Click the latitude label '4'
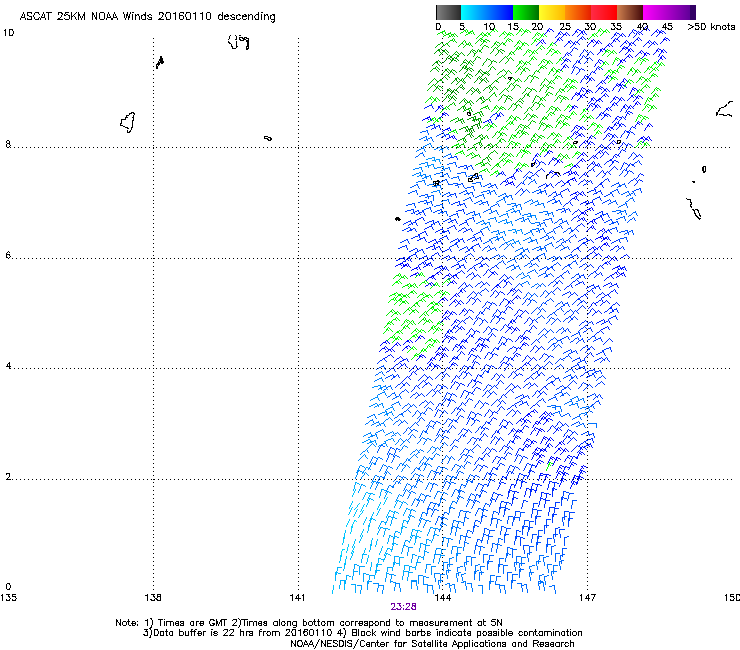The height and width of the screenshot is (650, 740). tap(8, 365)
